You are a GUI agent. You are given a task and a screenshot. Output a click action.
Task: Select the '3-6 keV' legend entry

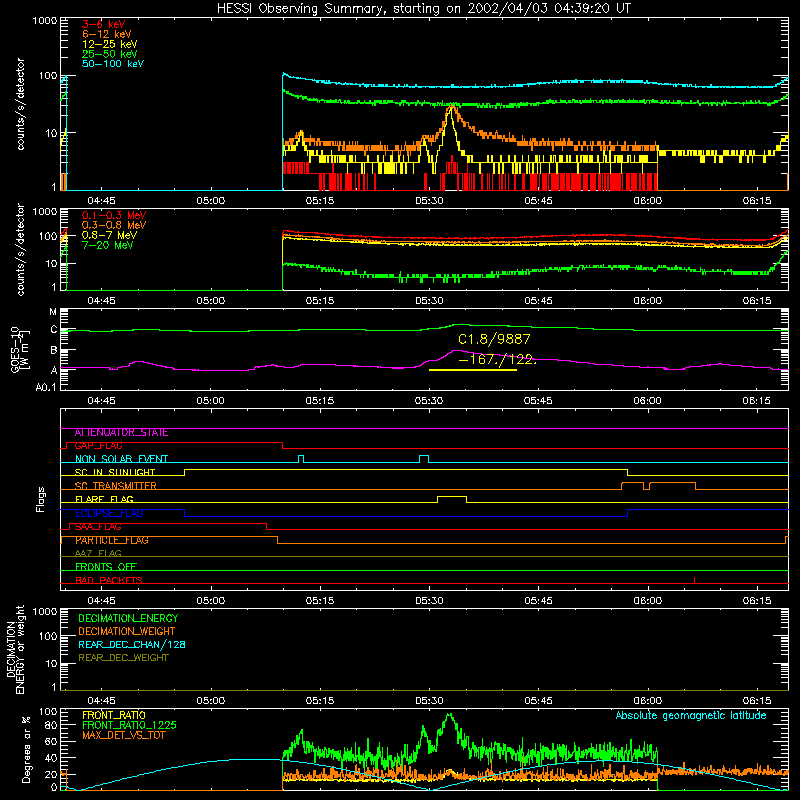(104, 24)
